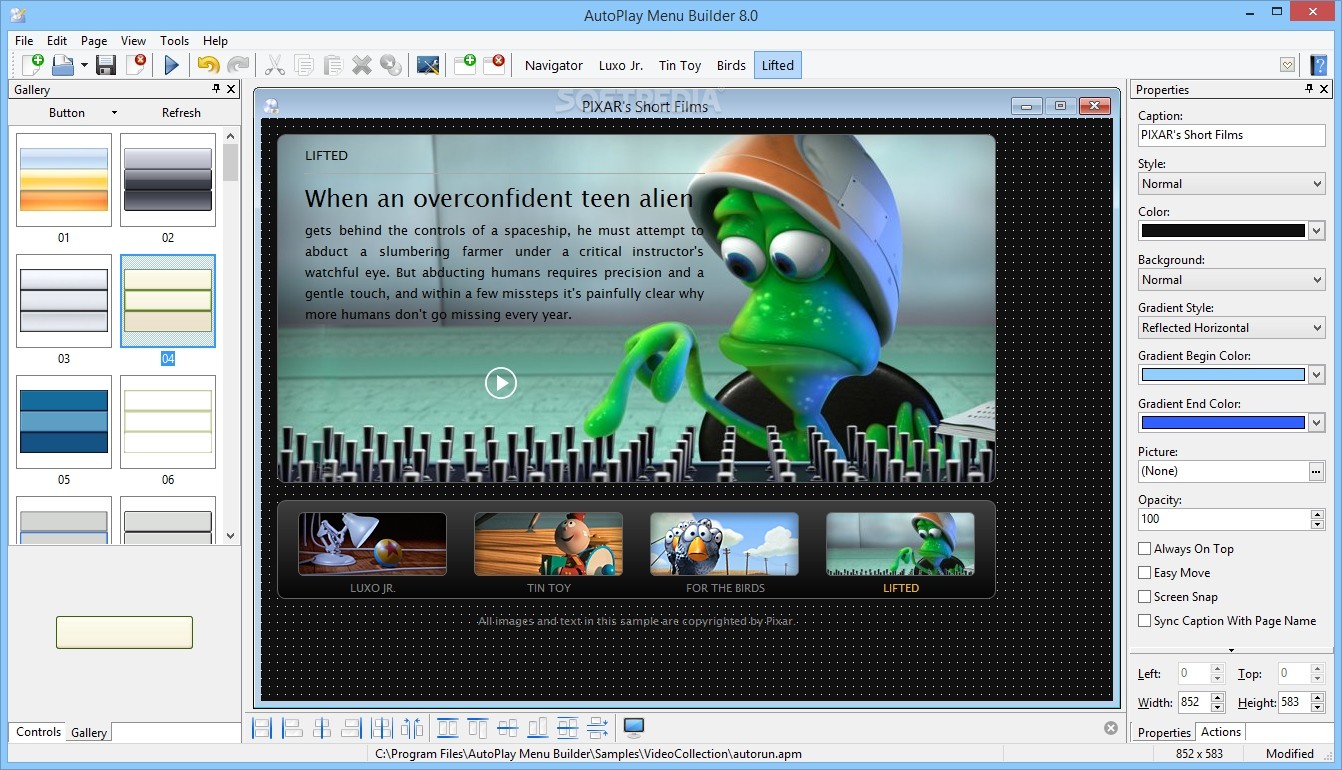Close project with red X page icon
The width and height of the screenshot is (1342, 770).
tap(137, 65)
